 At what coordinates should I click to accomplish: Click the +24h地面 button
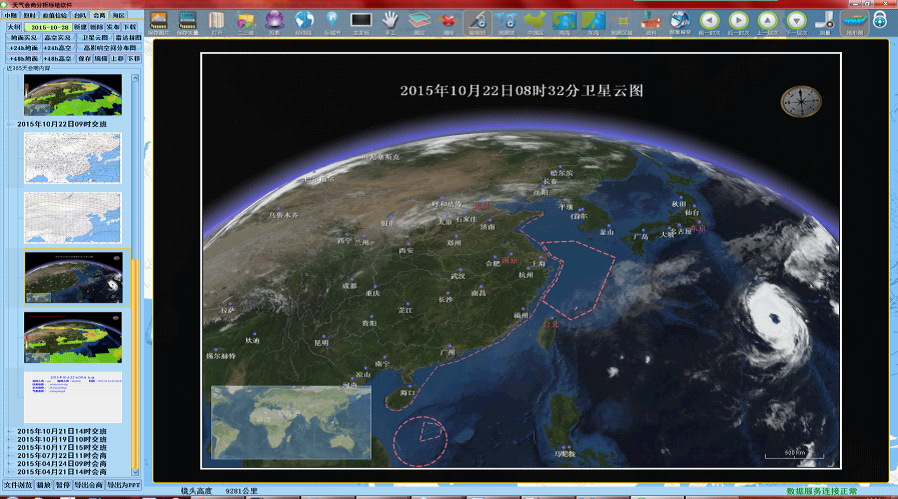pos(23,48)
